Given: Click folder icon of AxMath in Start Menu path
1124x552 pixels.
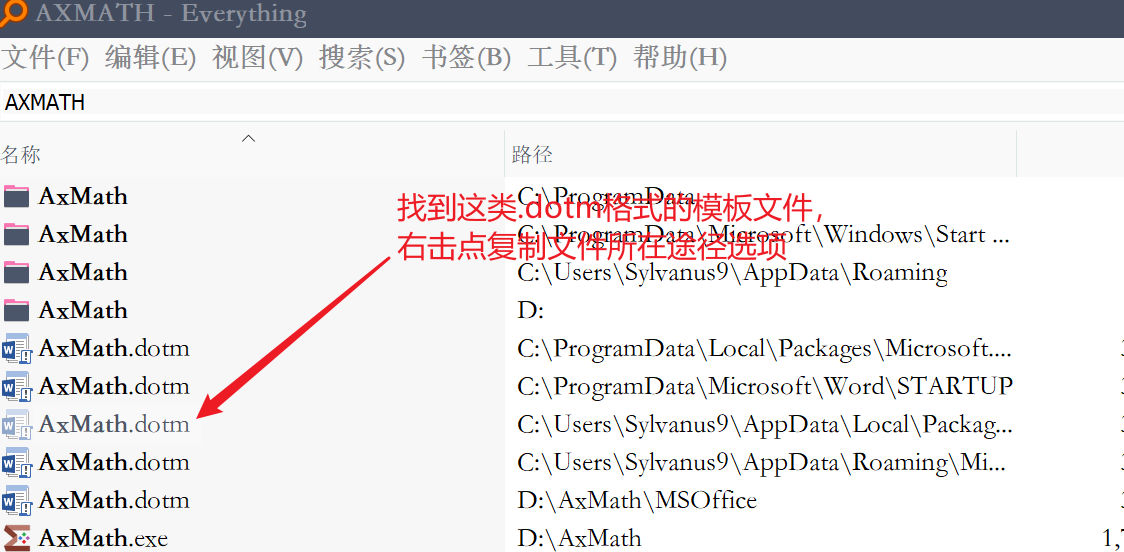Looking at the screenshot, I should [x=16, y=234].
